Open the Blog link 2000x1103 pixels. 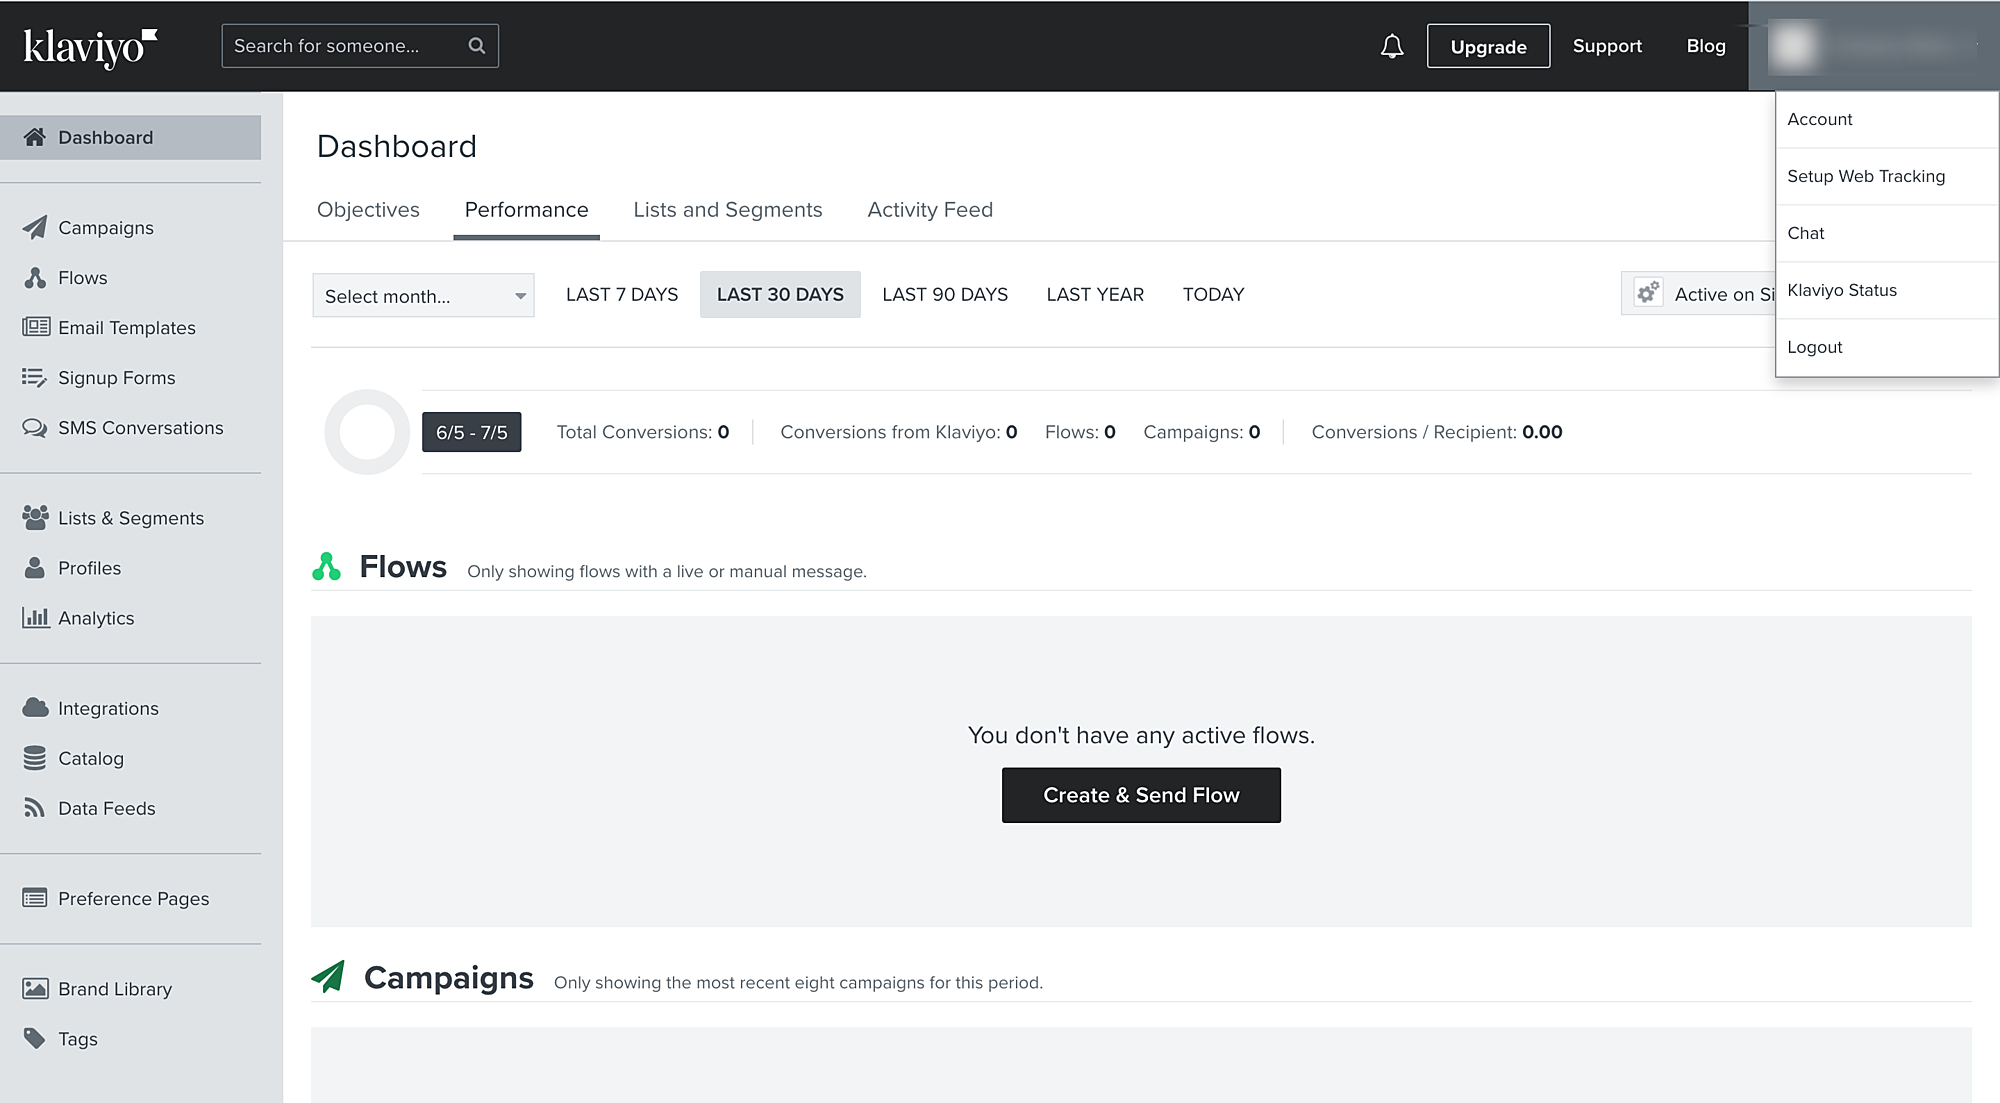pos(1706,46)
